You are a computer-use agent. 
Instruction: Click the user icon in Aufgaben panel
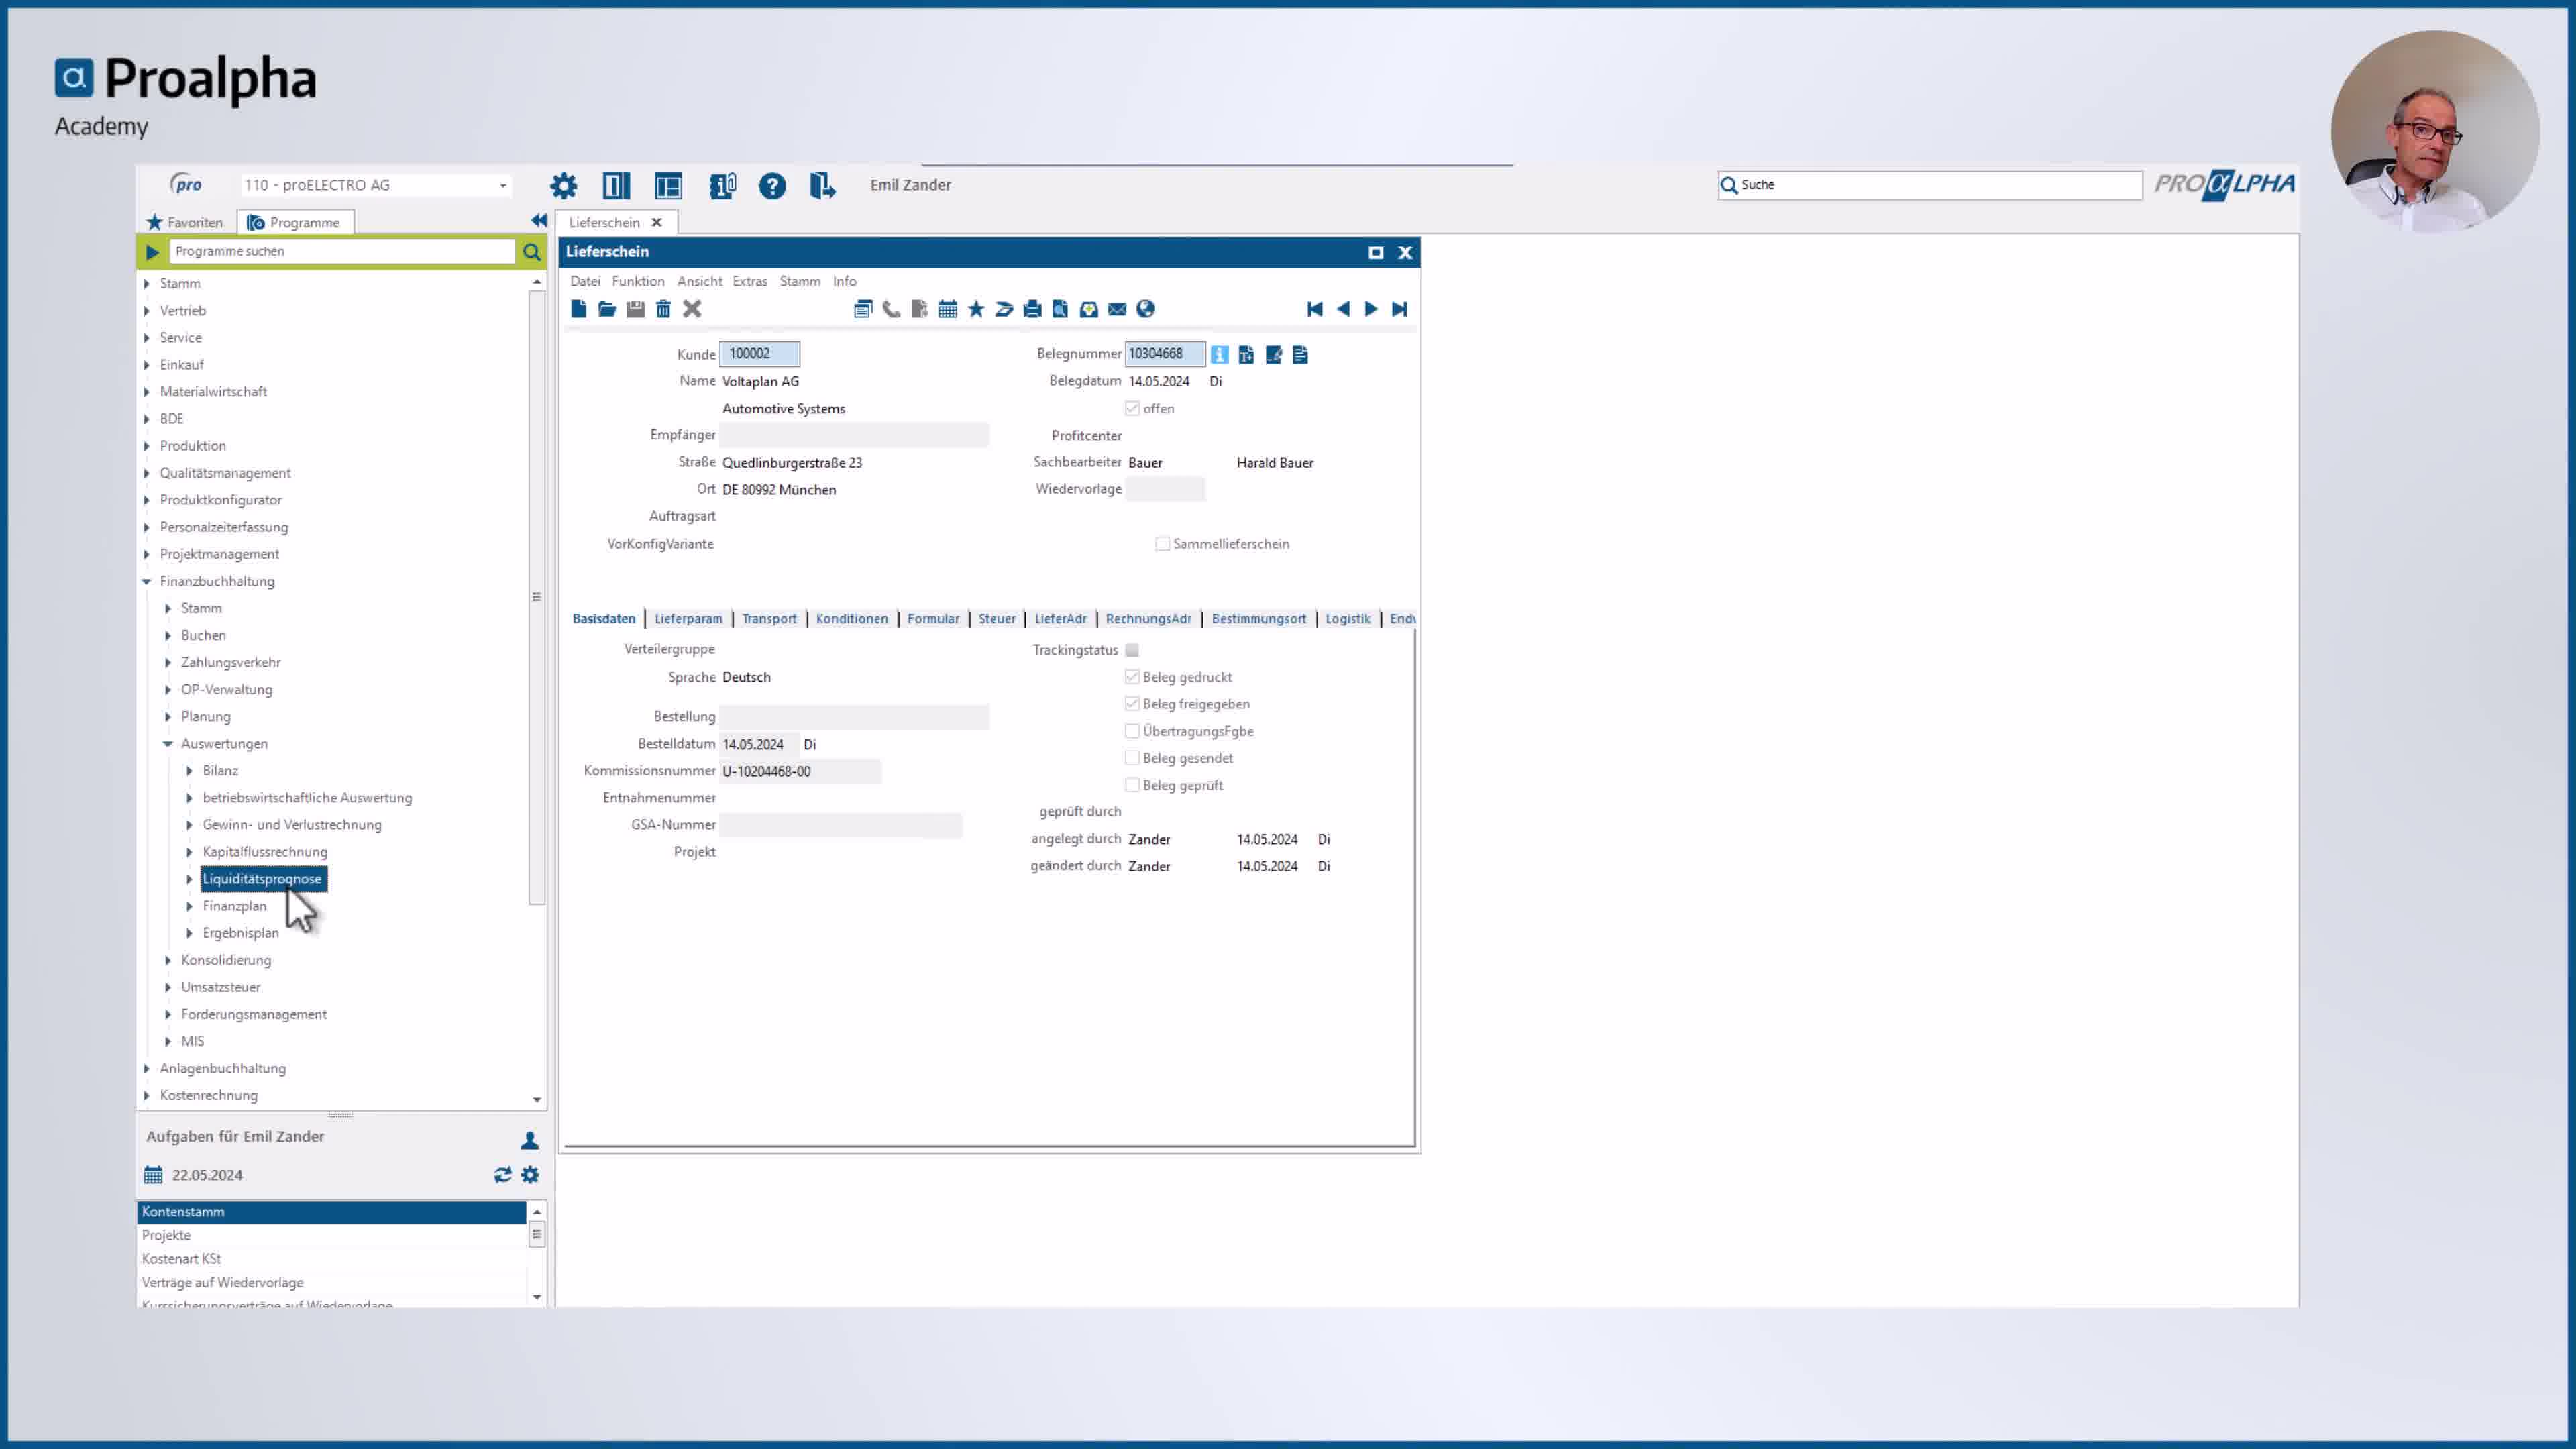tap(530, 1140)
